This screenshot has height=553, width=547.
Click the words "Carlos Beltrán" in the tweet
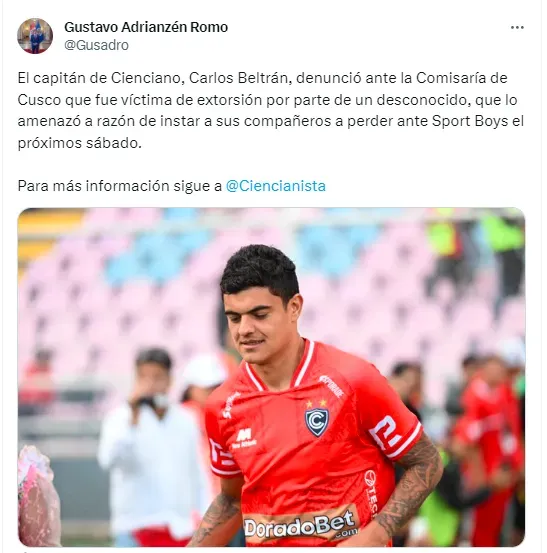[x=238, y=78]
